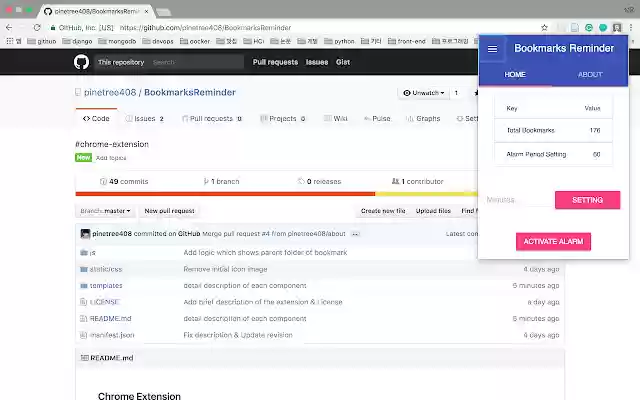Open the Unwatch dropdown
The image size is (640, 400).
point(423,93)
